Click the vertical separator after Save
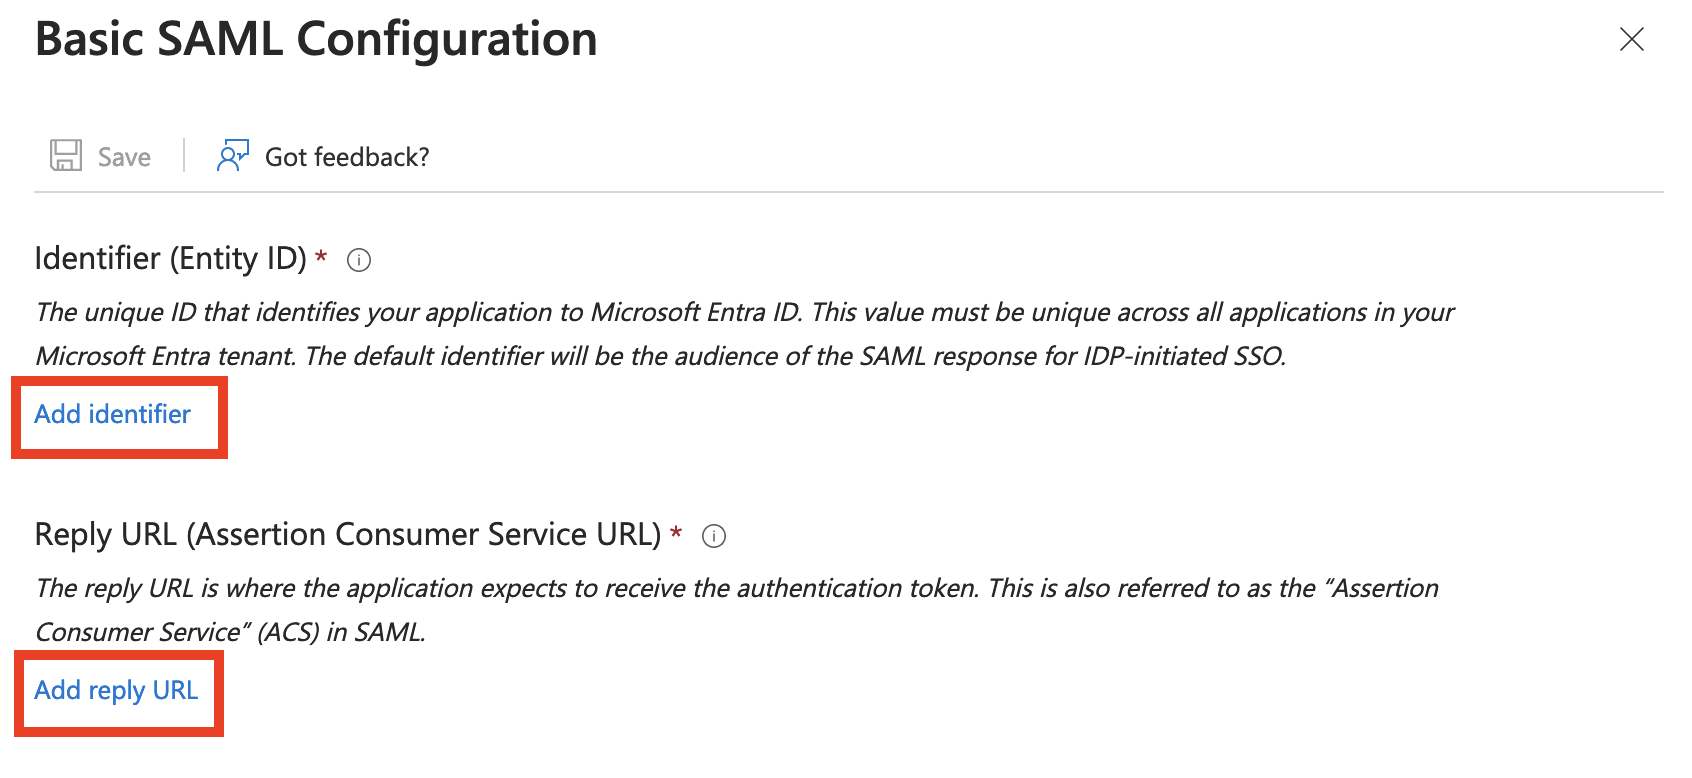This screenshot has width=1692, height=778. (184, 155)
